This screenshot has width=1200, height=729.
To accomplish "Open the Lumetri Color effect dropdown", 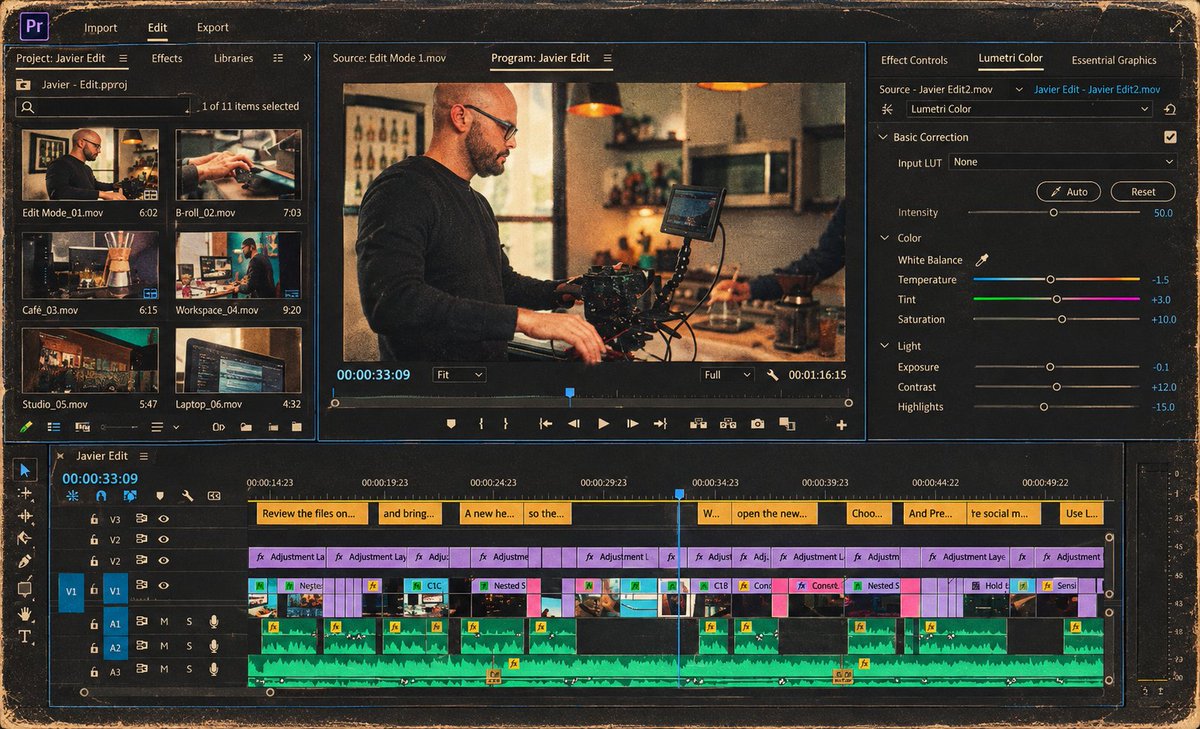I will (1031, 109).
